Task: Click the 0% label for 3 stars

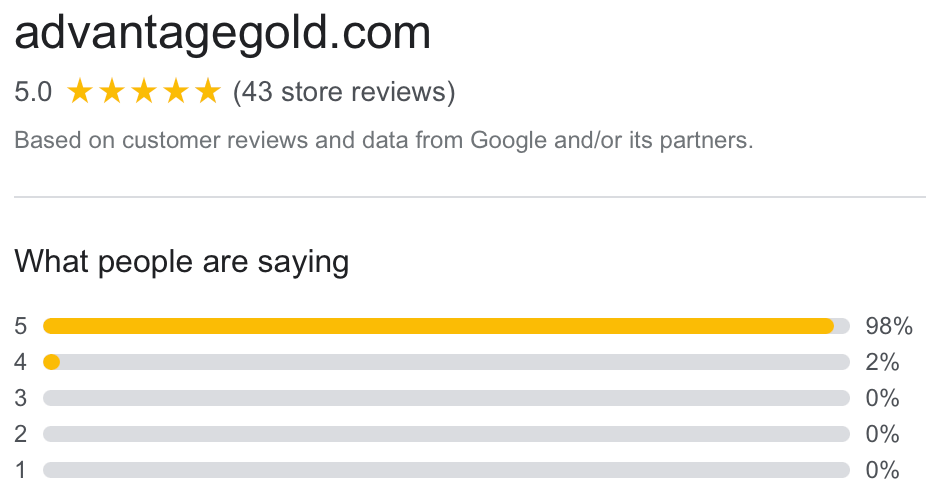Action: pyautogui.click(x=882, y=398)
